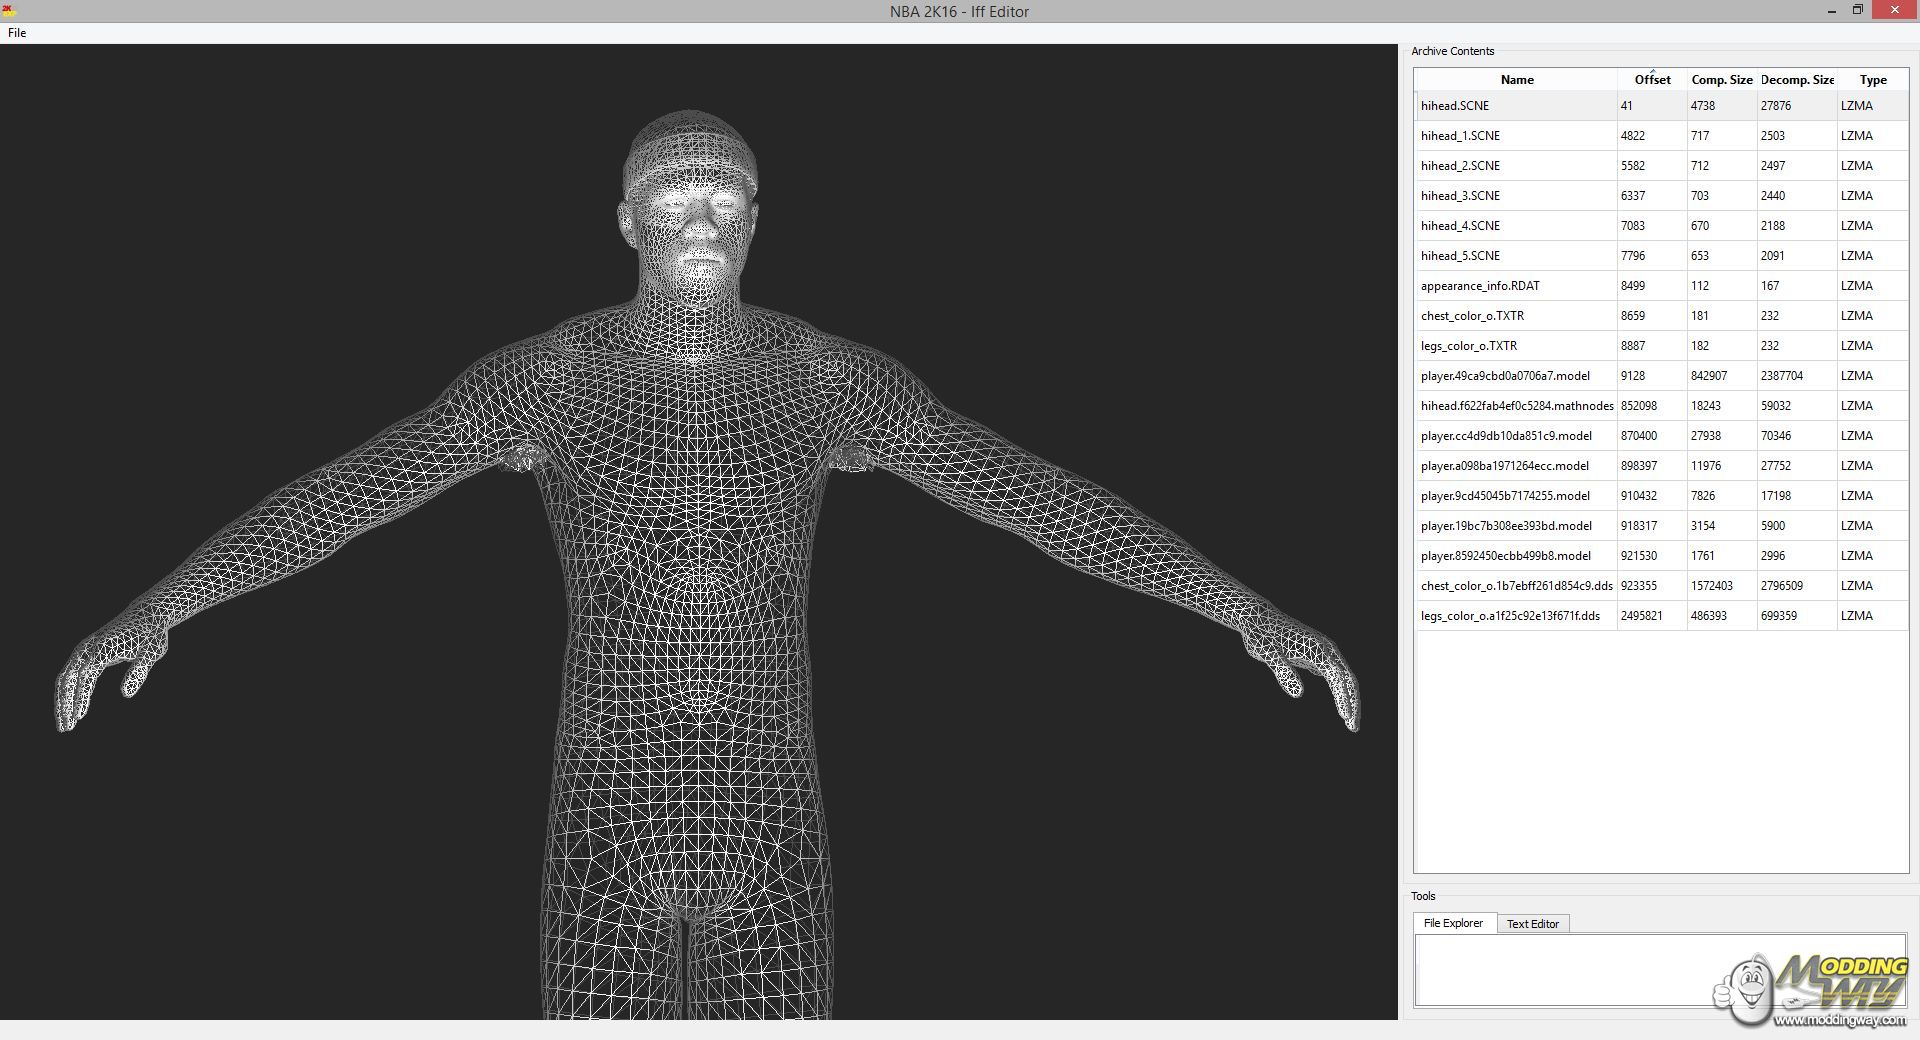The width and height of the screenshot is (1920, 1040).
Task: Choose chest_color_o.TXTR entry
Action: (x=1472, y=316)
